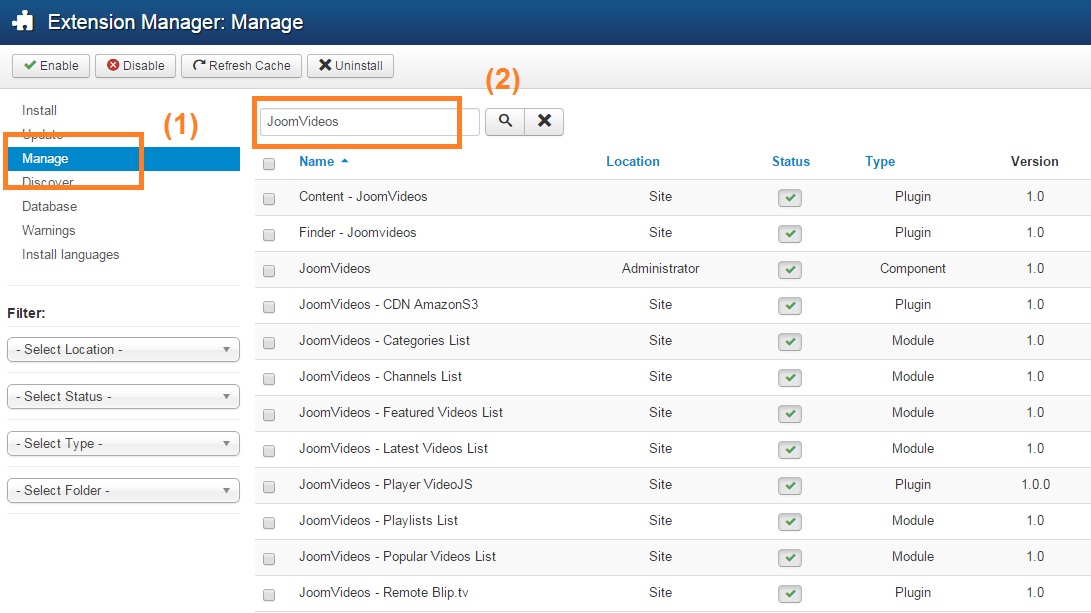
Task: Open the Select Location dropdown
Action: tap(123, 349)
